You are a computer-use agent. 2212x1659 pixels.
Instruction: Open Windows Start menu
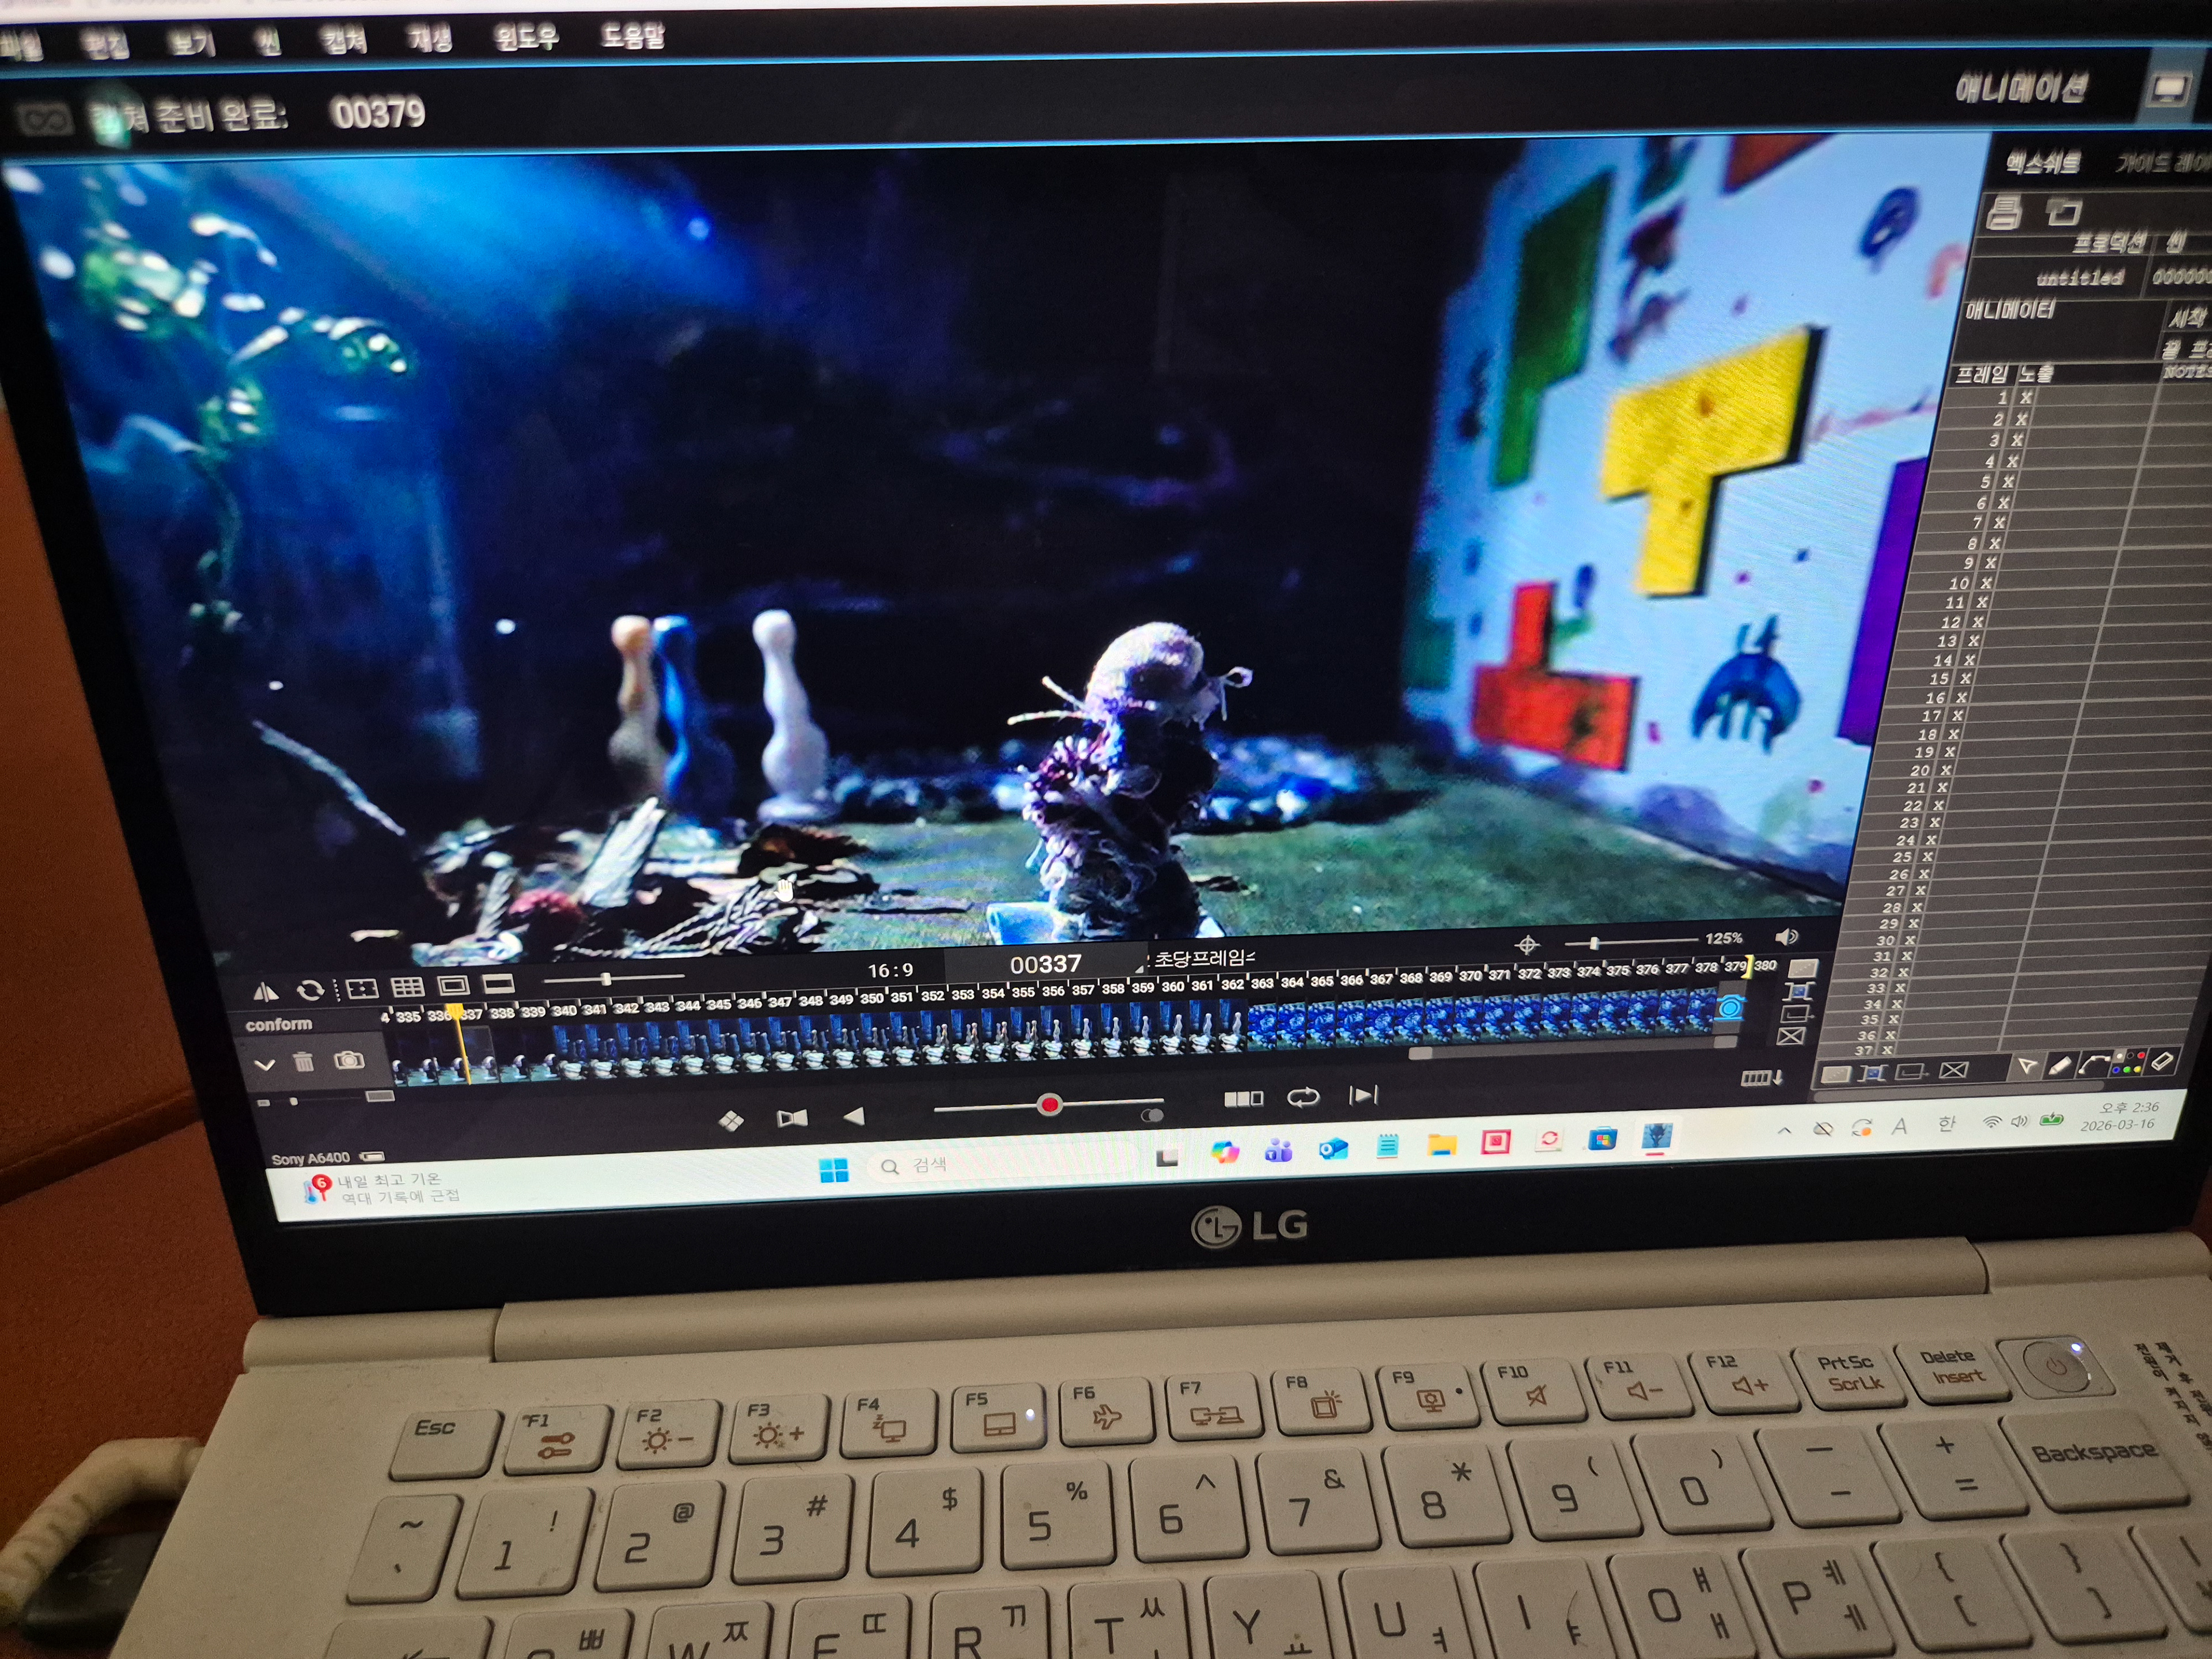pos(834,1169)
